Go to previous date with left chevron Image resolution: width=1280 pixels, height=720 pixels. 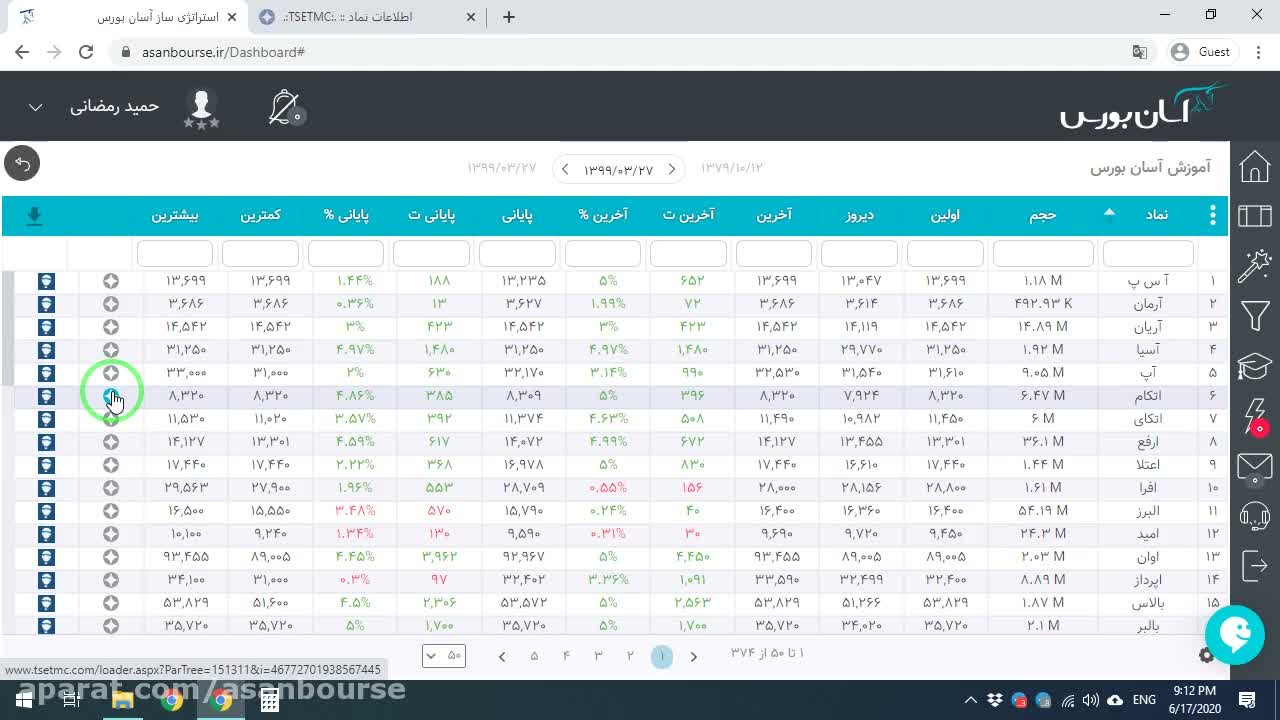565,169
